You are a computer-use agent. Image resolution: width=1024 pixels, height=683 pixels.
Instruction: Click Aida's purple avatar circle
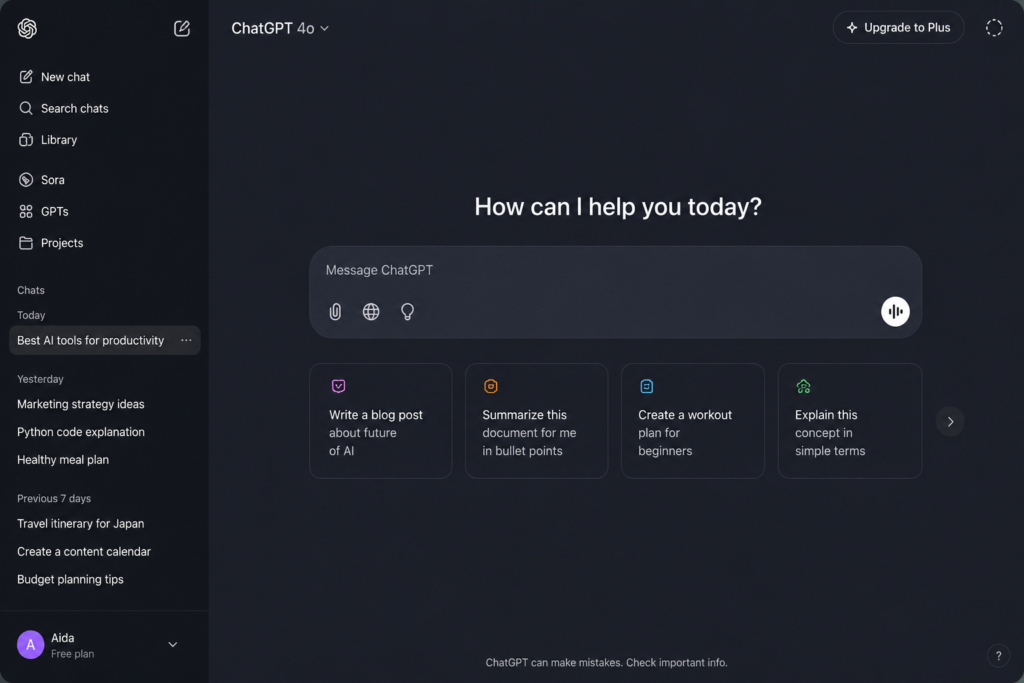[x=30, y=644]
